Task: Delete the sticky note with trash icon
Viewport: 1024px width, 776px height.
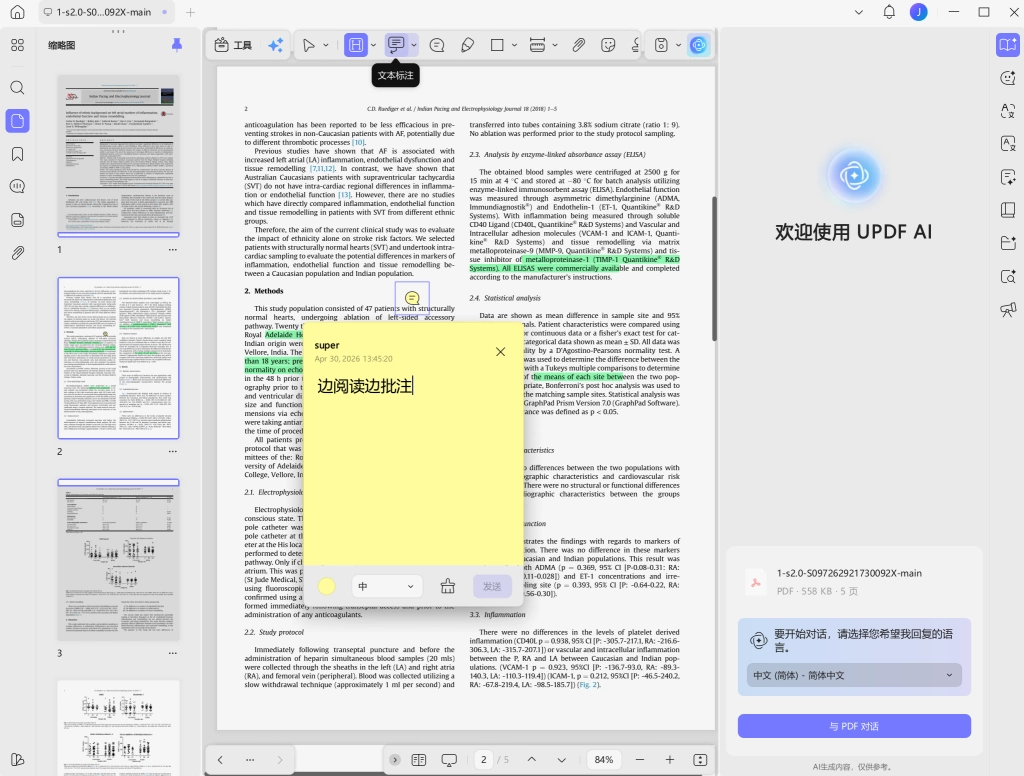Action: (447, 587)
